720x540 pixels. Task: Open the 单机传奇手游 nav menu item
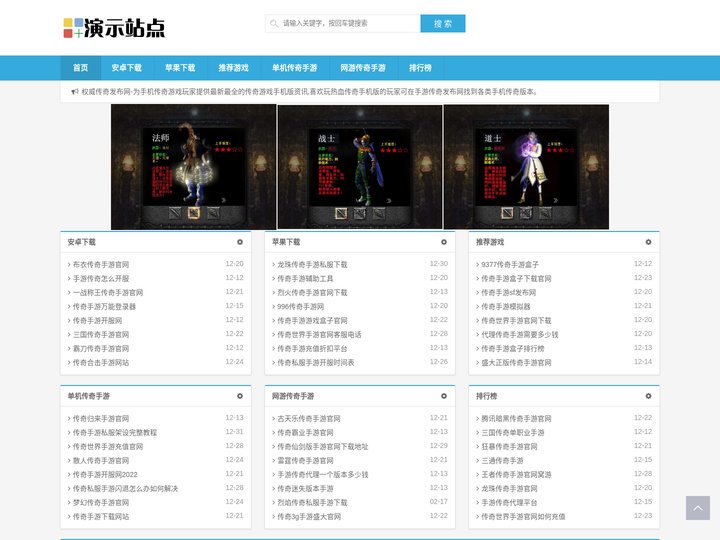click(294, 68)
